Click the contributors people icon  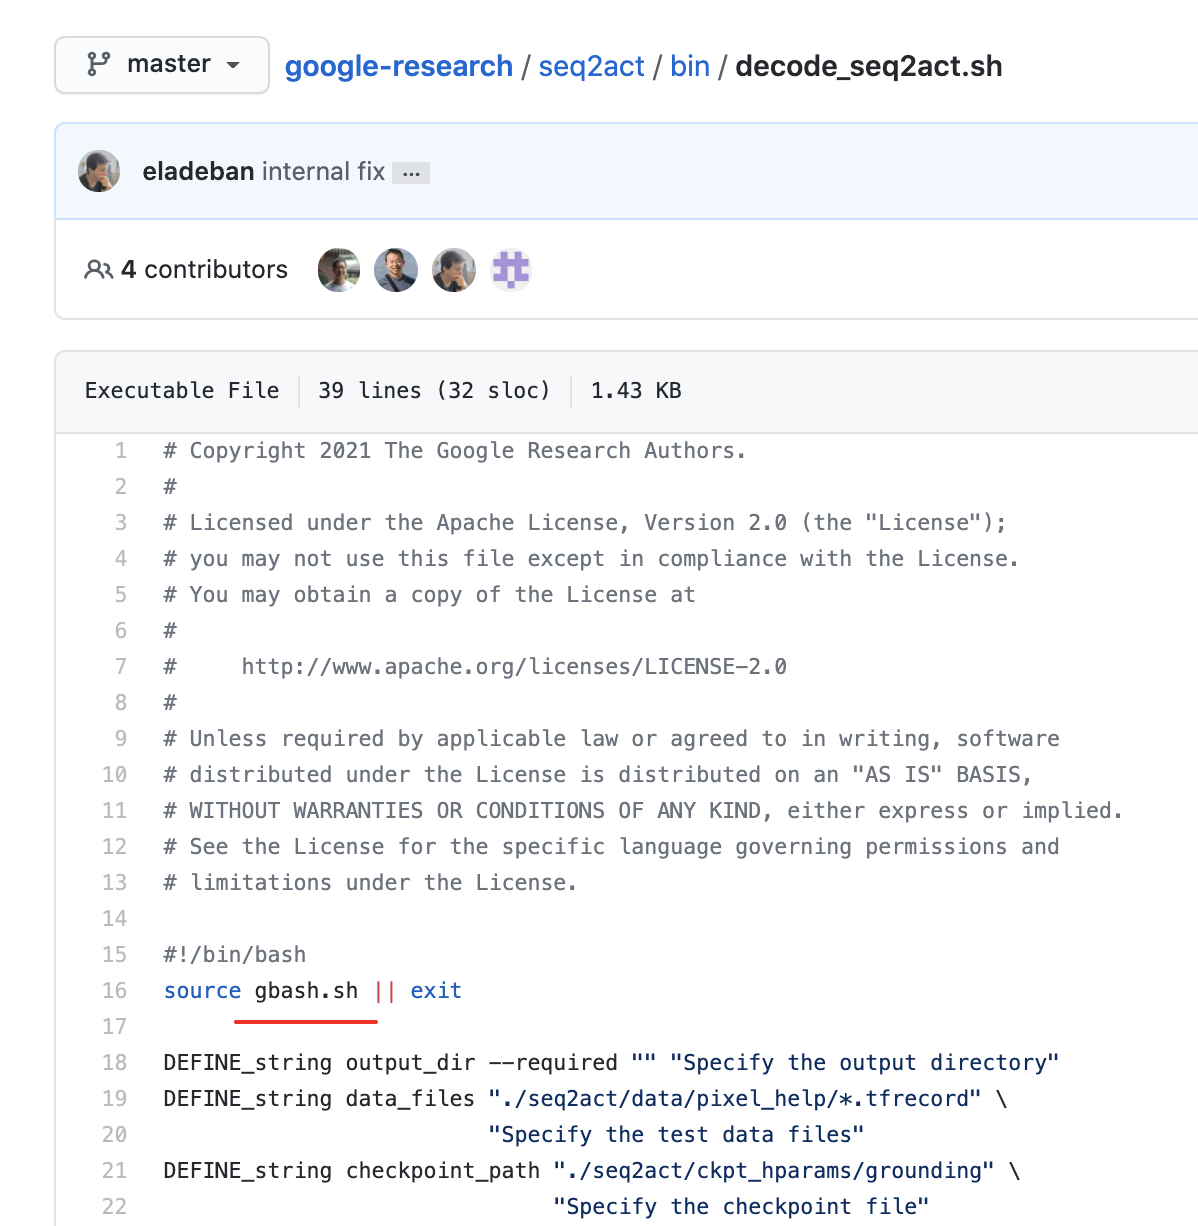[97, 269]
